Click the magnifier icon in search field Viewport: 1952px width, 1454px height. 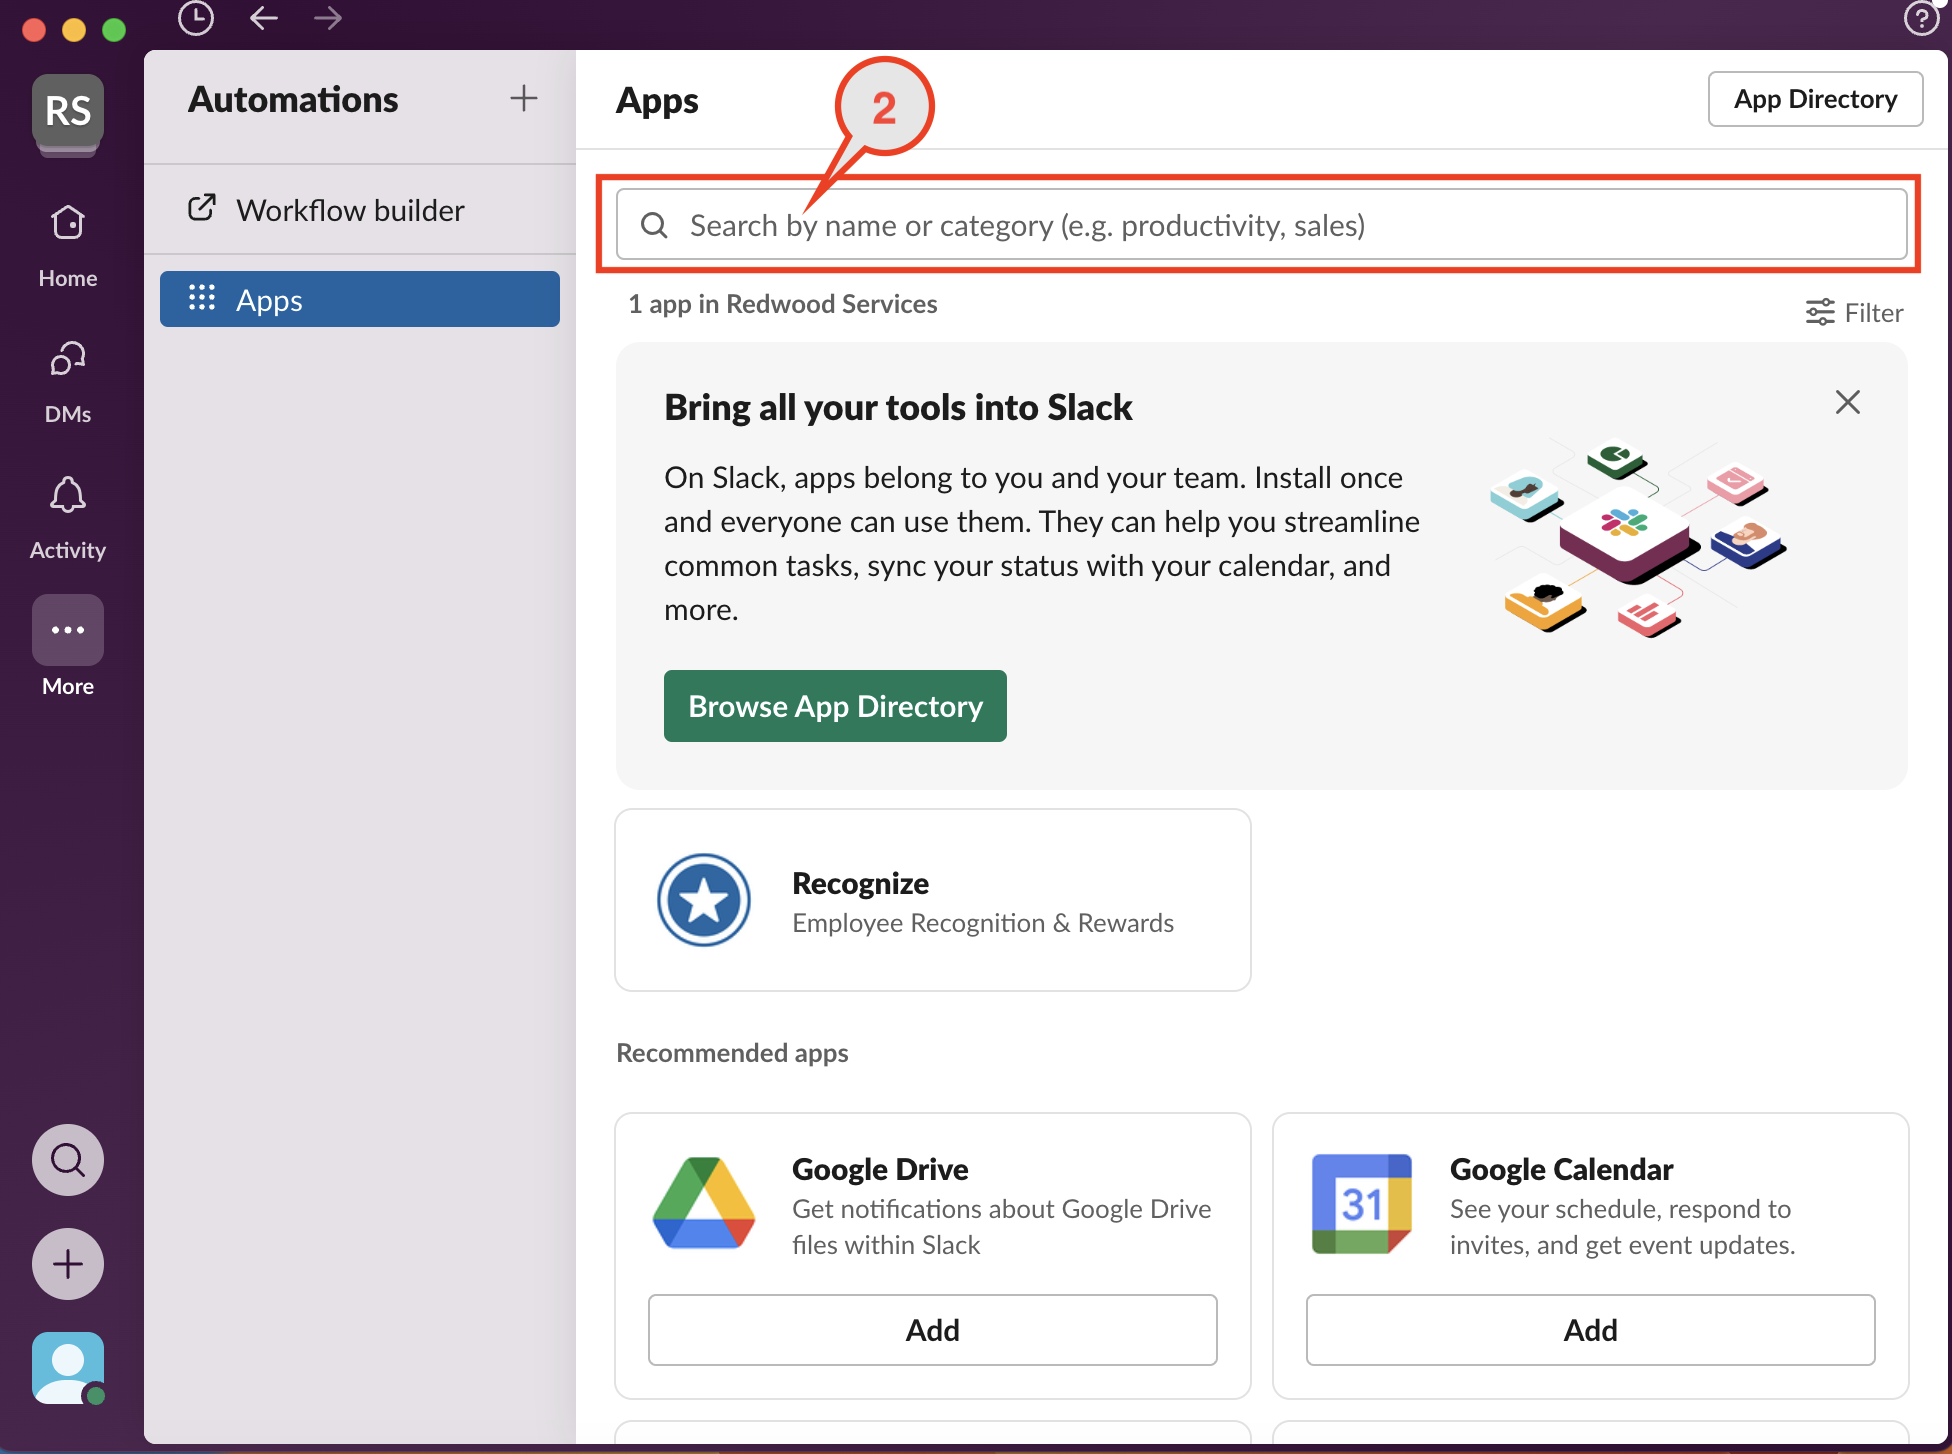654,225
